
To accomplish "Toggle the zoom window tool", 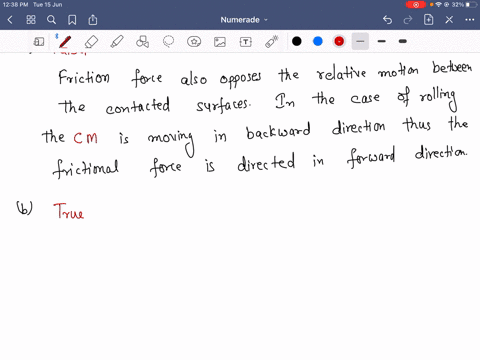I will click(39, 42).
